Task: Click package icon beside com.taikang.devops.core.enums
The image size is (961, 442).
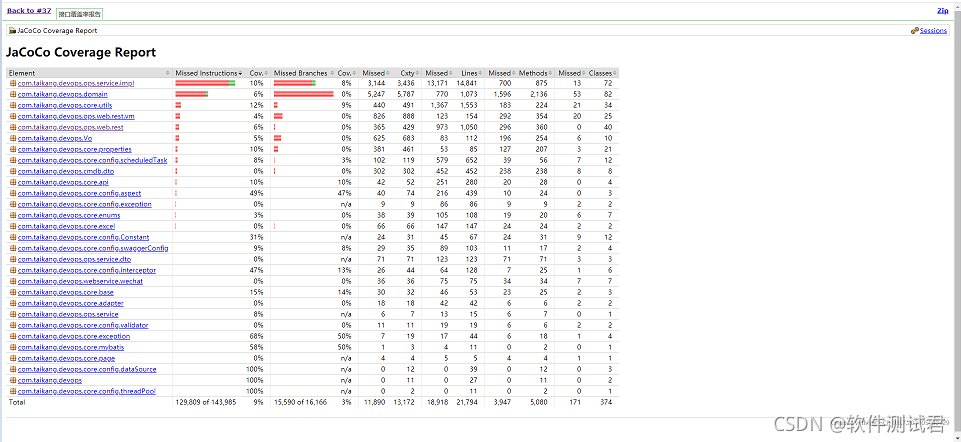Action: (x=12, y=215)
